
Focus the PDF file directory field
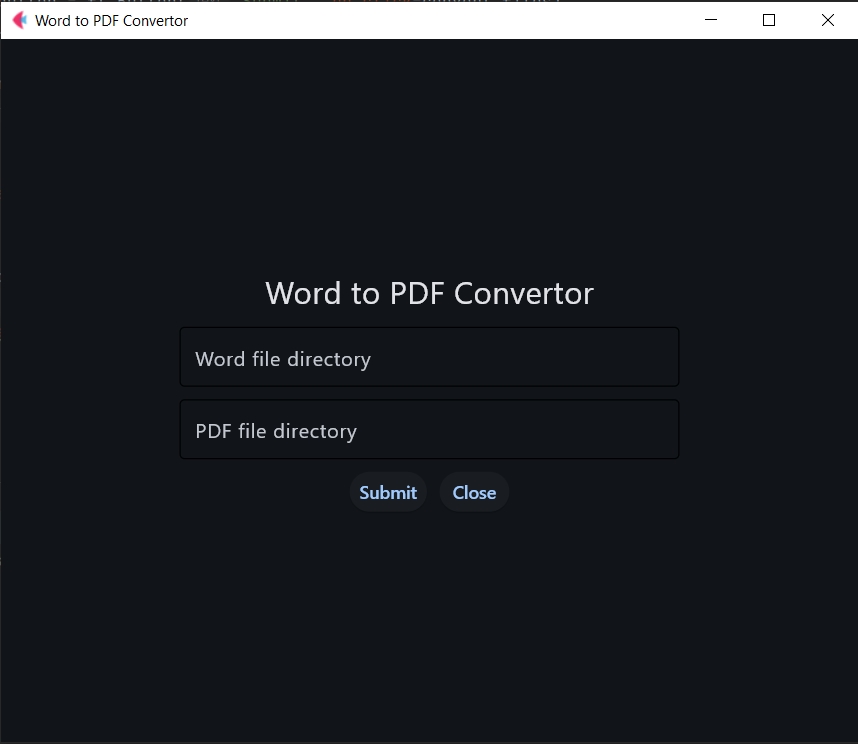coord(429,430)
